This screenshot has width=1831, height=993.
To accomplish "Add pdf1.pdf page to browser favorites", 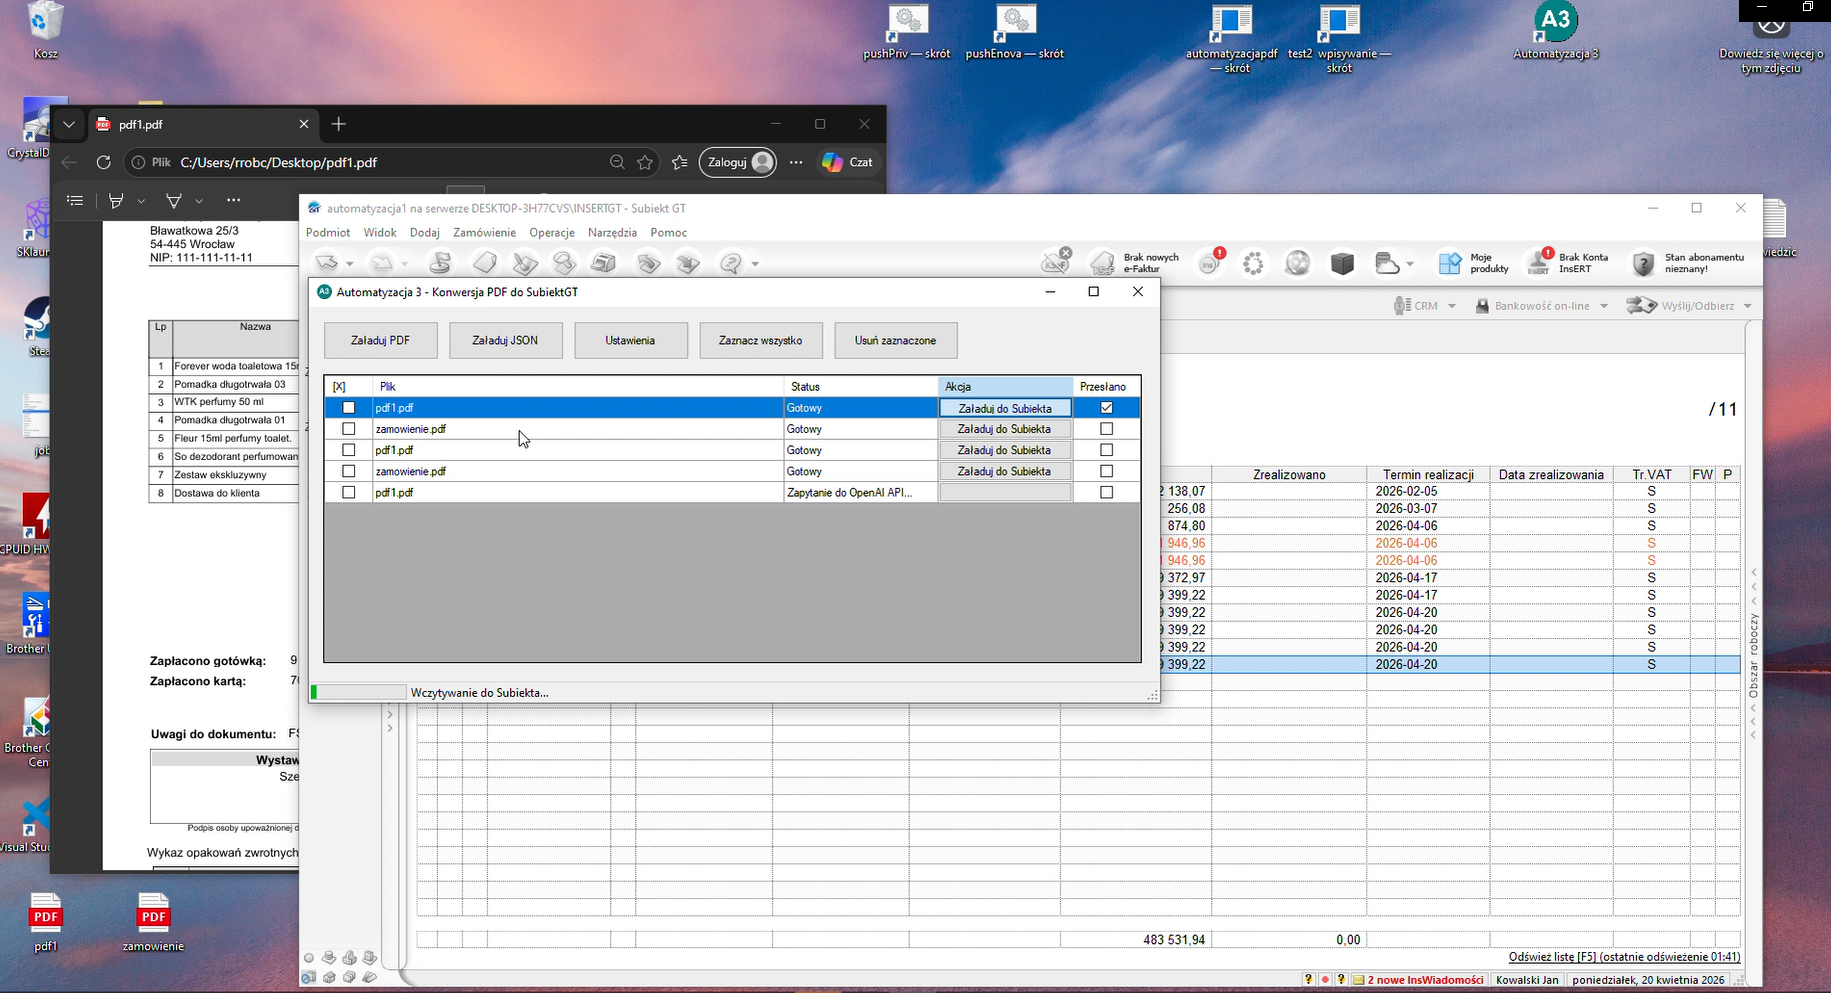I will coord(645,162).
